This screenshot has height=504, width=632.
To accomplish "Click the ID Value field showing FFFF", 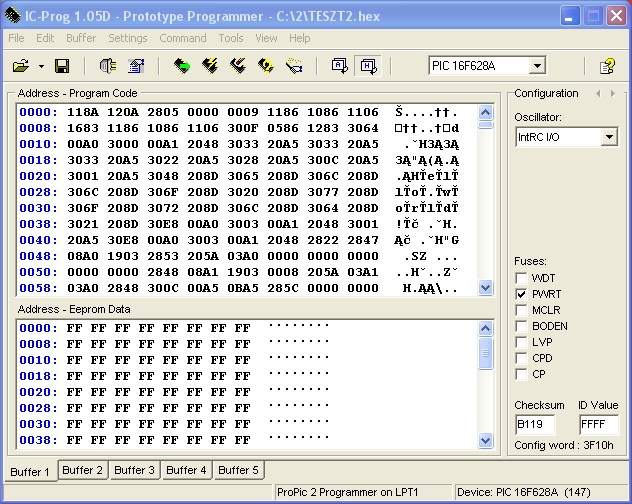I will pyautogui.click(x=599, y=425).
